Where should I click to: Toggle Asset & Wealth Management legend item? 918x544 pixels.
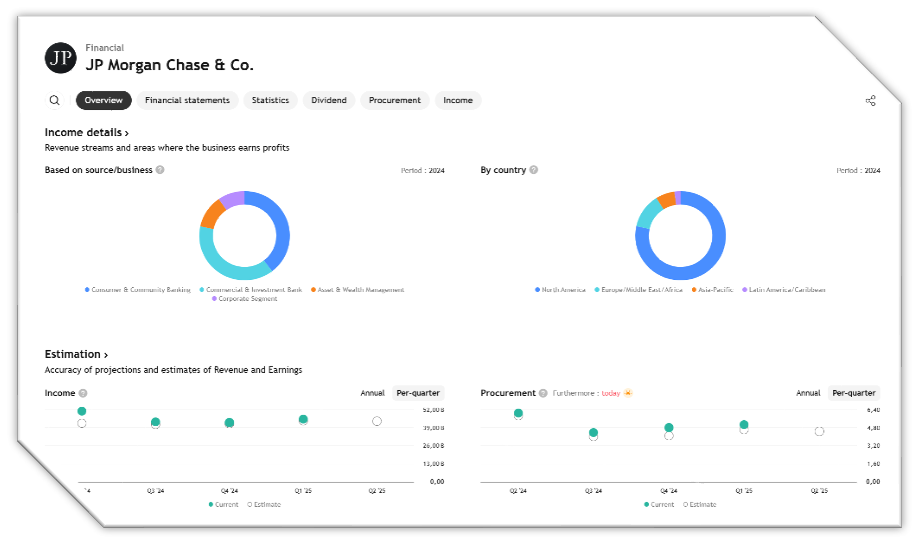(357, 290)
